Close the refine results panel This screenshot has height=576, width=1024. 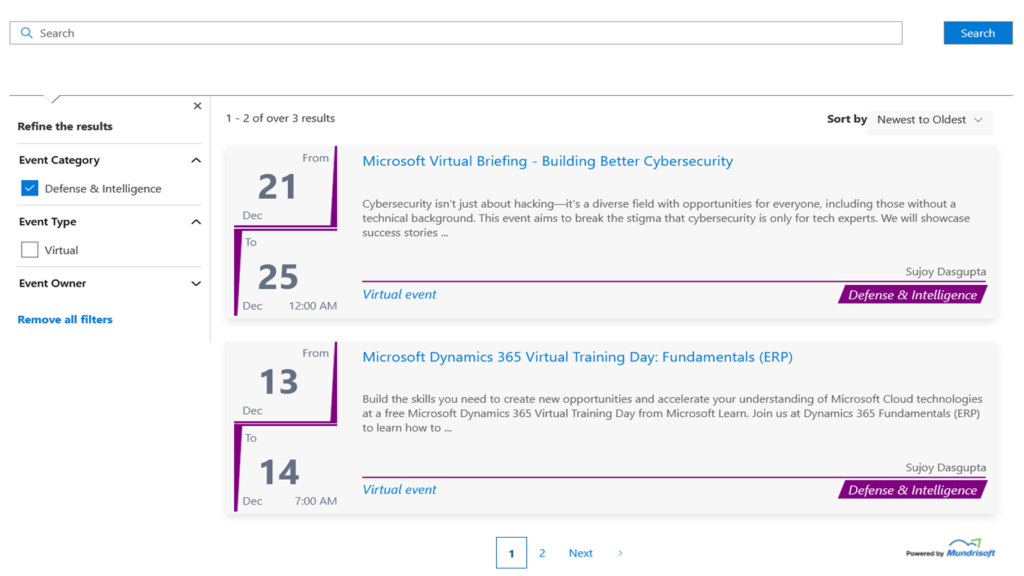pyautogui.click(x=197, y=106)
